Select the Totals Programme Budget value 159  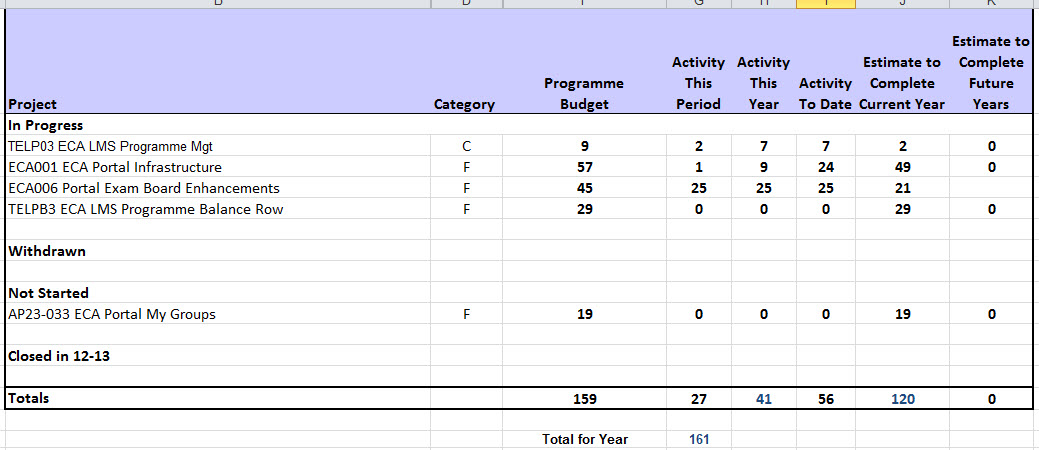(x=585, y=399)
